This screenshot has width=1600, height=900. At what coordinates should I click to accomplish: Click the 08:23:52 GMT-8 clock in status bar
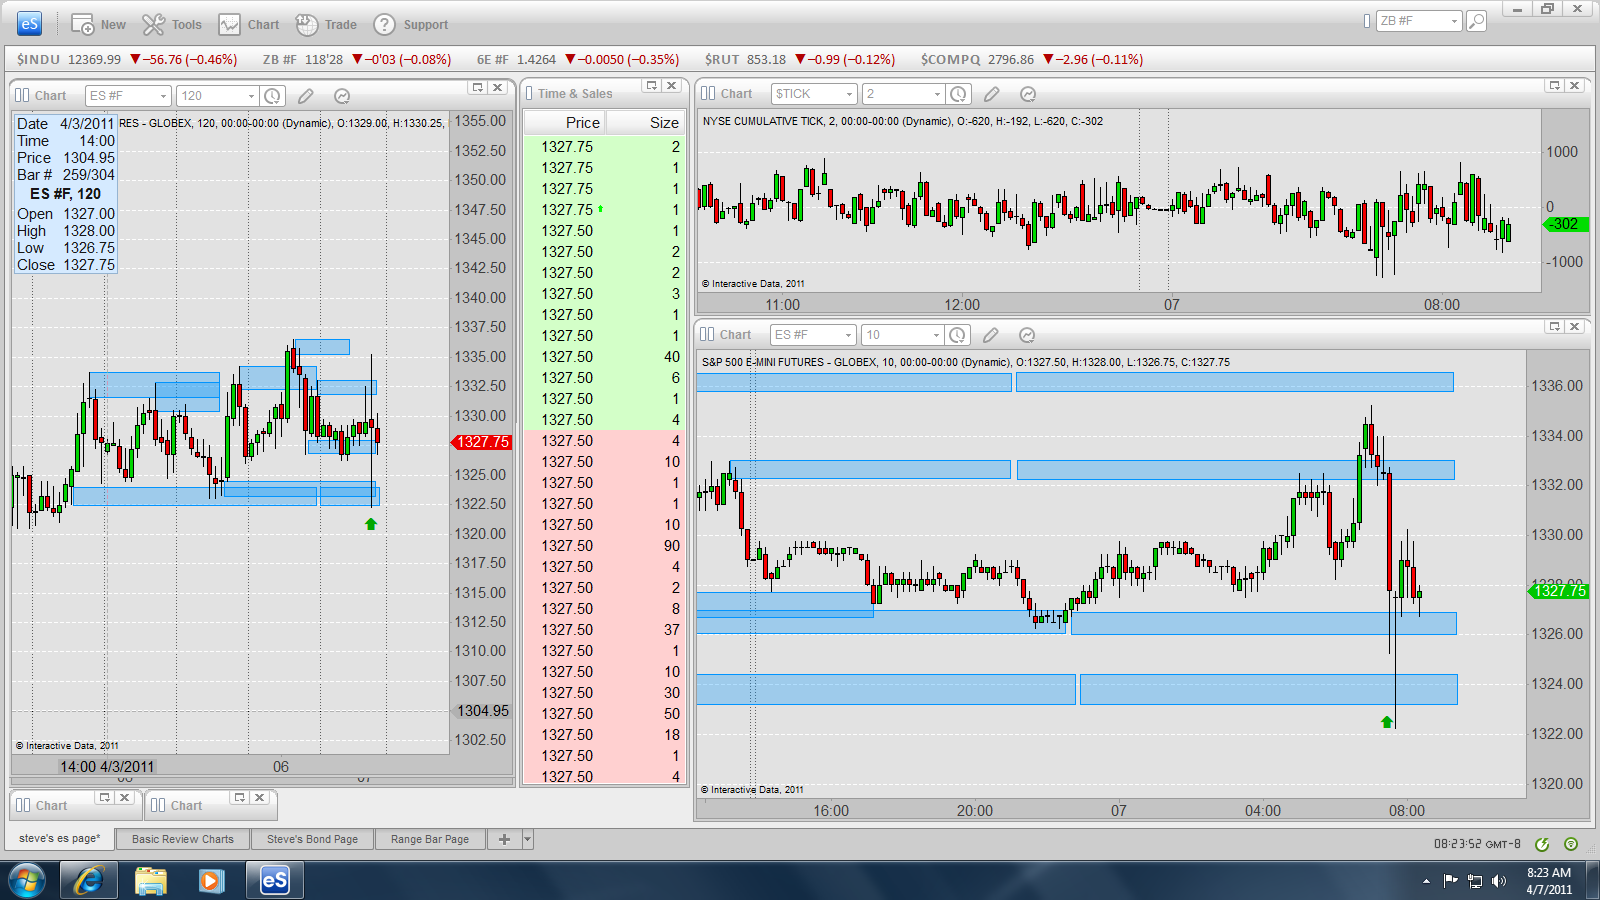pos(1477,844)
